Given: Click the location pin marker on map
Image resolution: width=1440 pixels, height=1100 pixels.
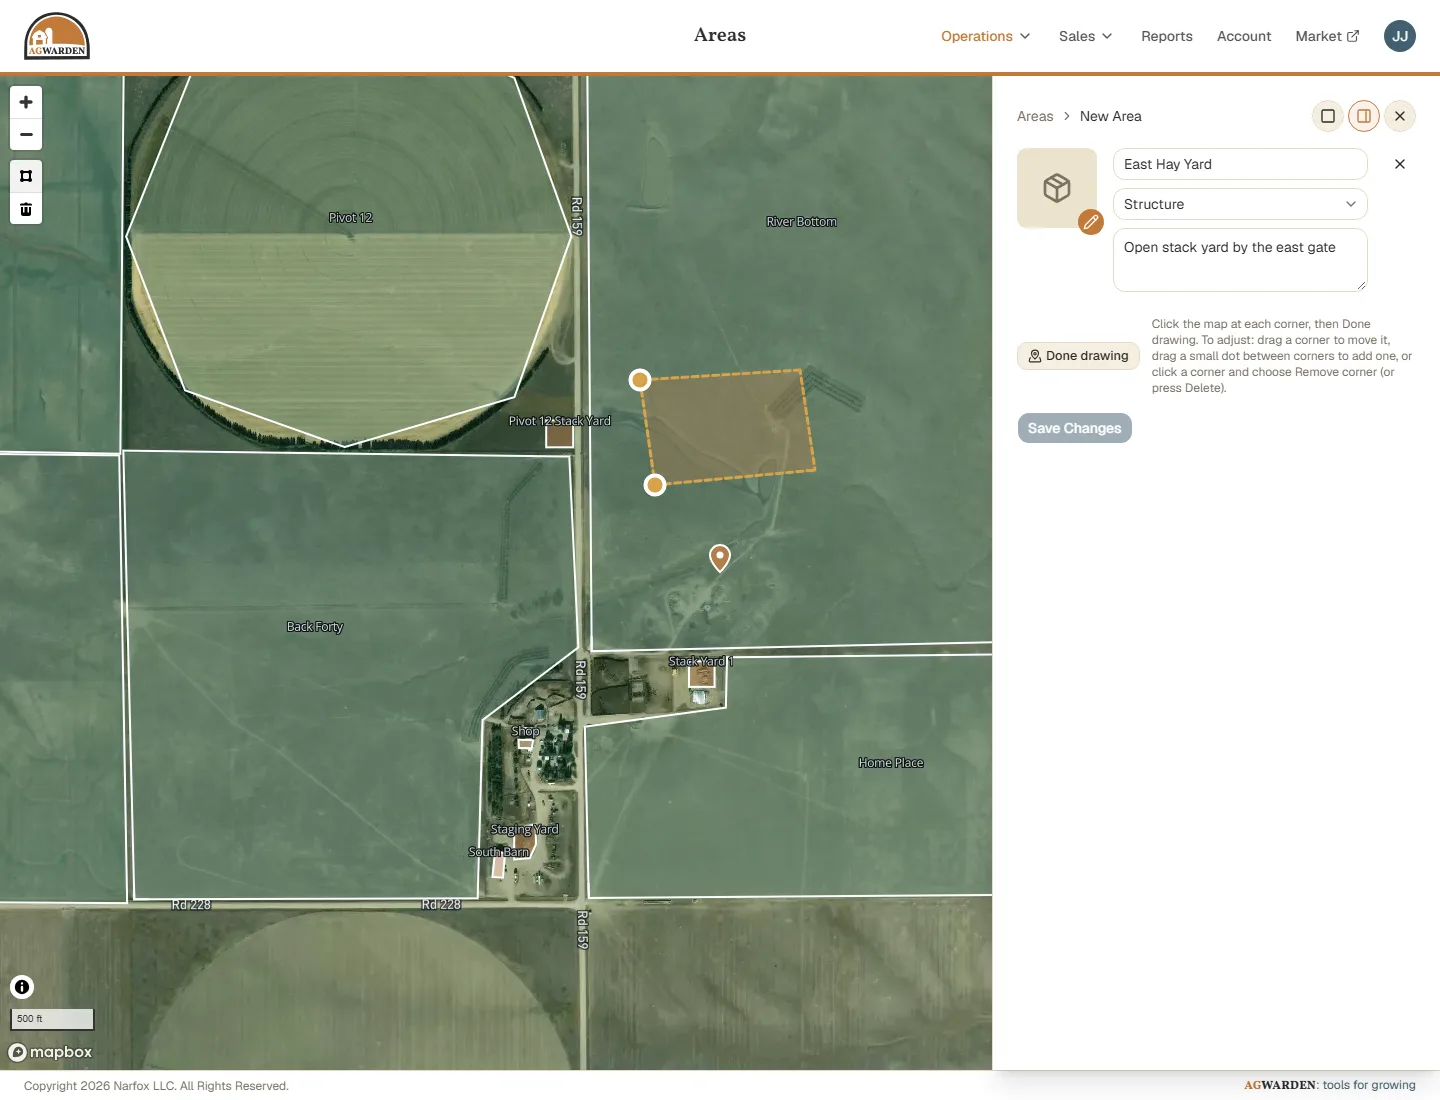Looking at the screenshot, I should (x=720, y=557).
